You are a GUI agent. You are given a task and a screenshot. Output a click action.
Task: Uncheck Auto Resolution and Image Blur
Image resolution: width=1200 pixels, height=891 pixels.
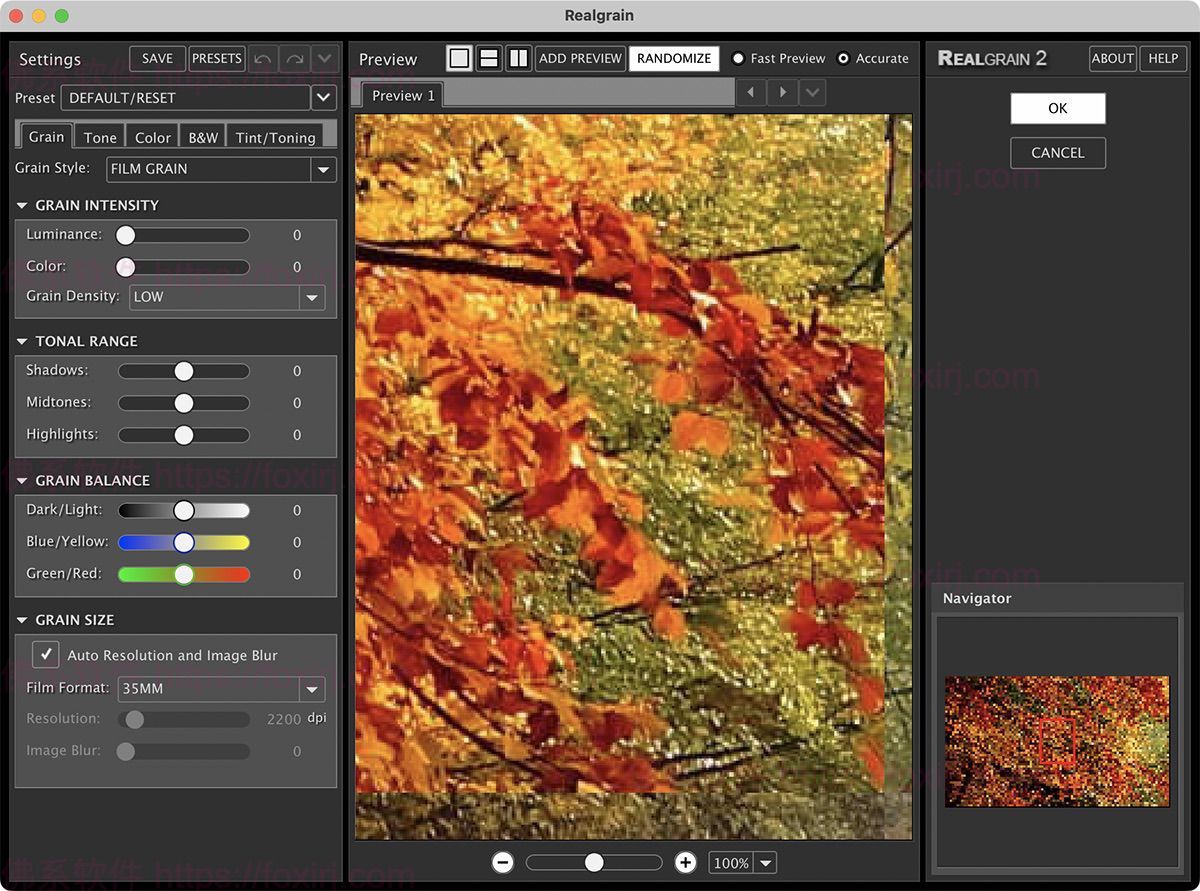tap(46, 655)
